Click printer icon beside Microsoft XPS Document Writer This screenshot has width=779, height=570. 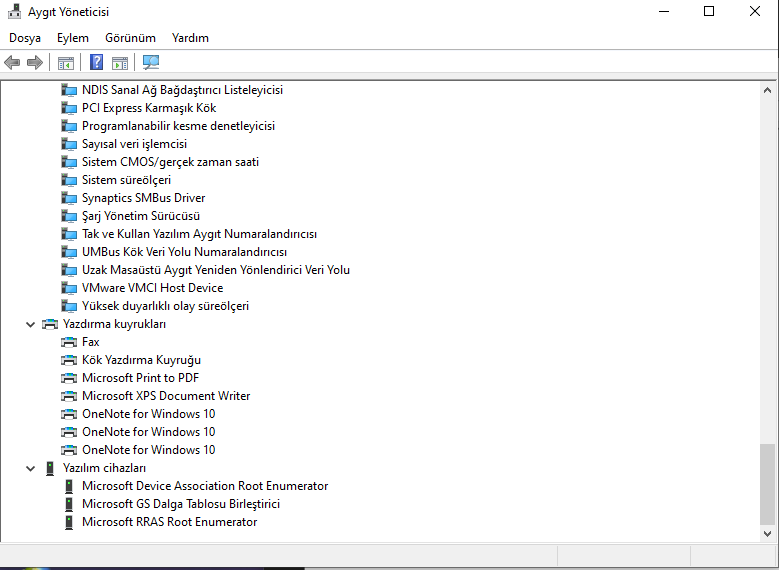pos(69,396)
